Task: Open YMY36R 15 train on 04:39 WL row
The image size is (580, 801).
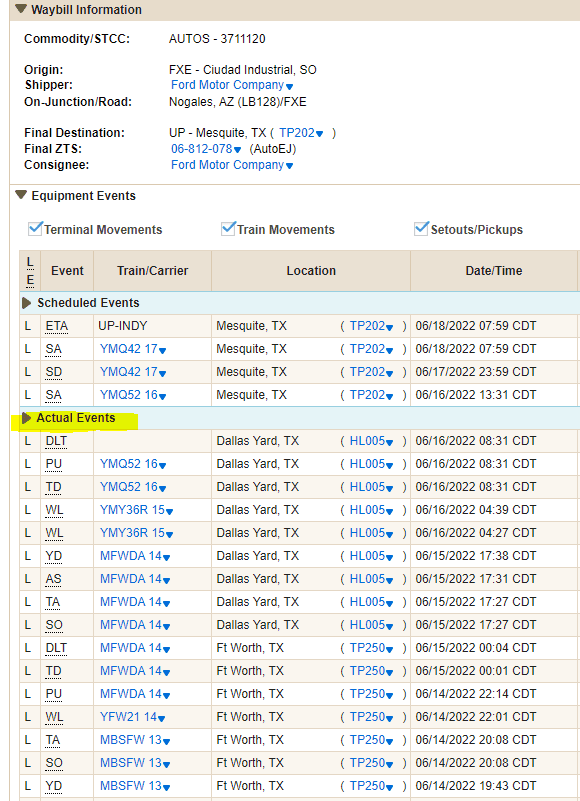Action: (136, 510)
